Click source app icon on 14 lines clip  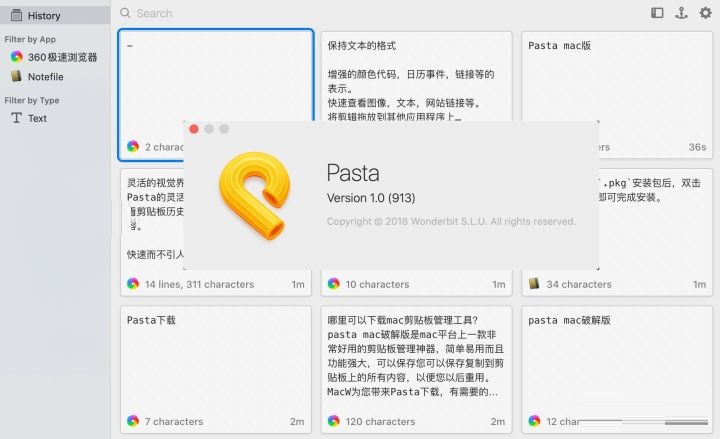[133, 284]
